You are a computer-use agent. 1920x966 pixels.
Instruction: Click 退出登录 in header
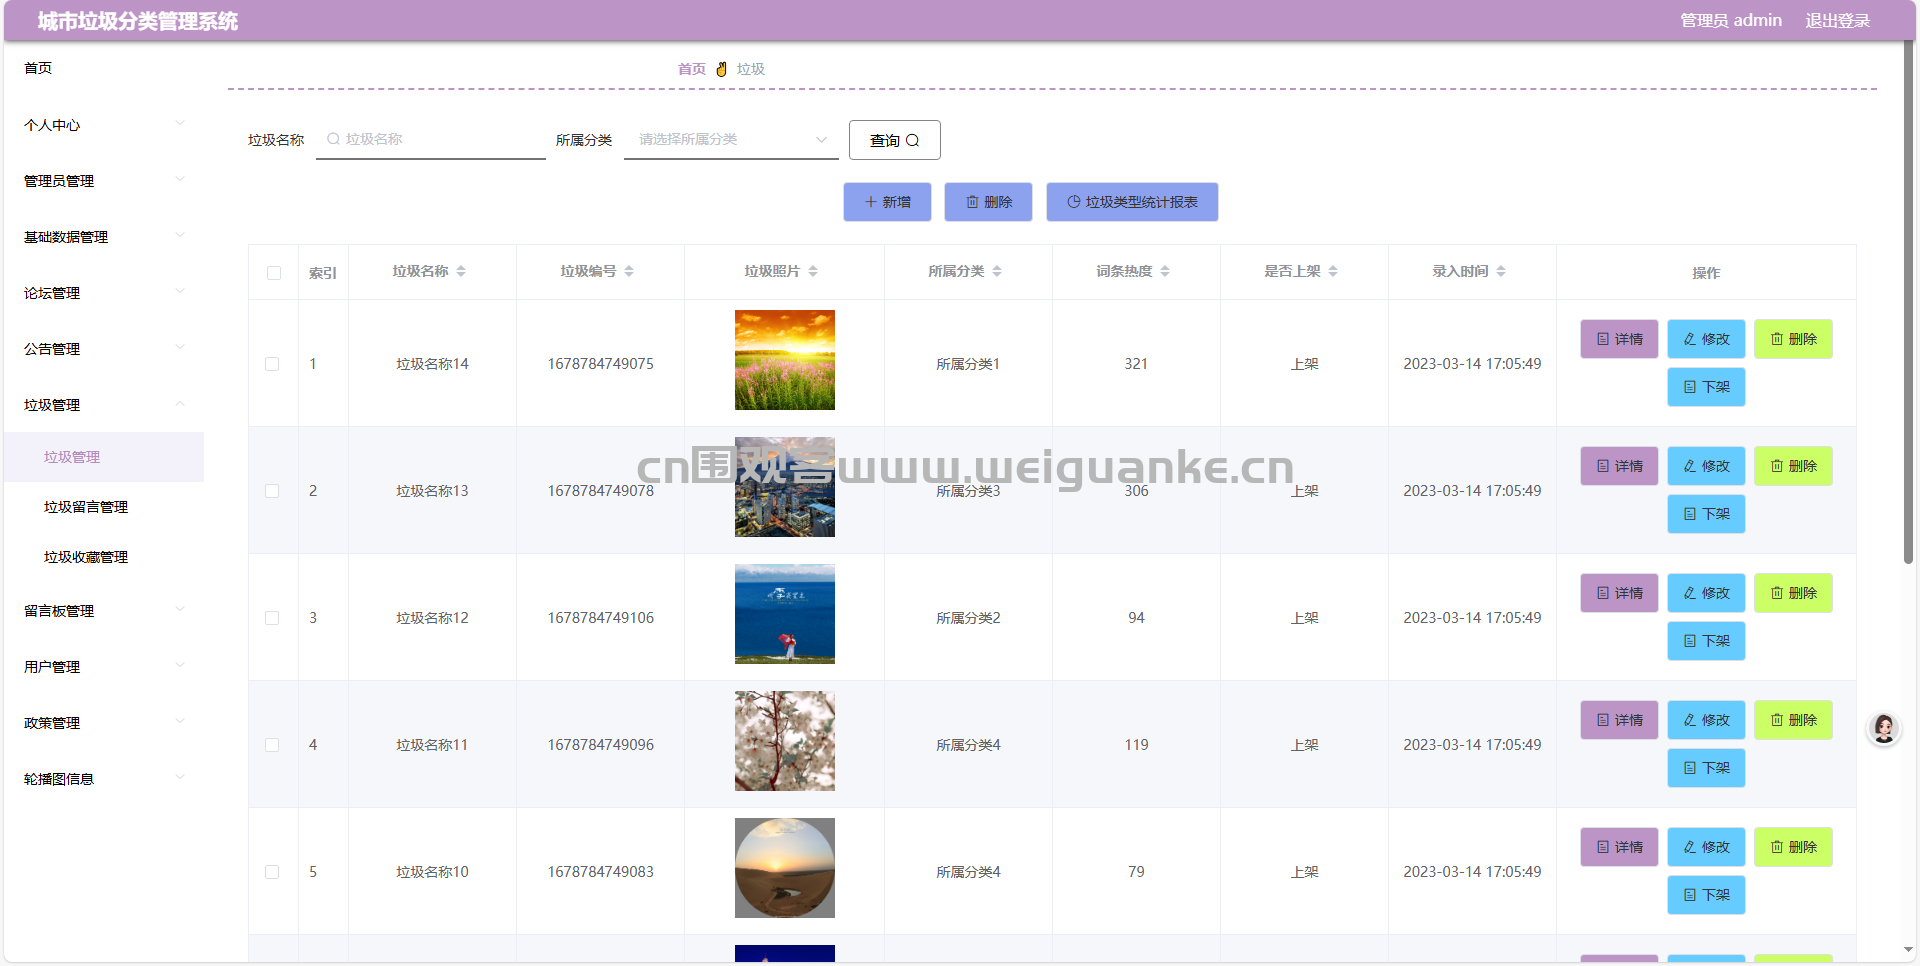pos(1837,20)
